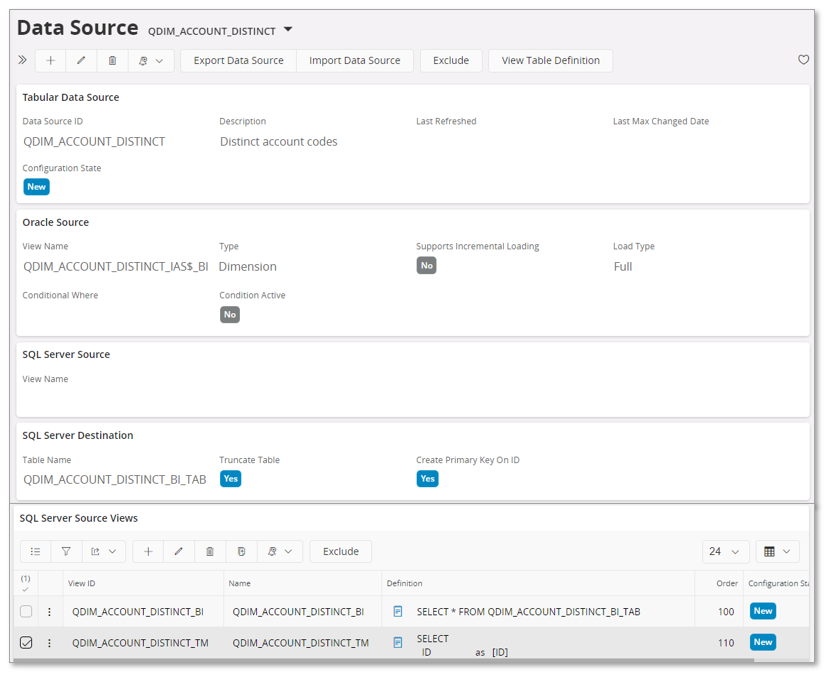Open the QDIM_ACCOUNT_DISTINCT record selector dropdown
The width and height of the screenshot is (831, 673).
click(288, 30)
